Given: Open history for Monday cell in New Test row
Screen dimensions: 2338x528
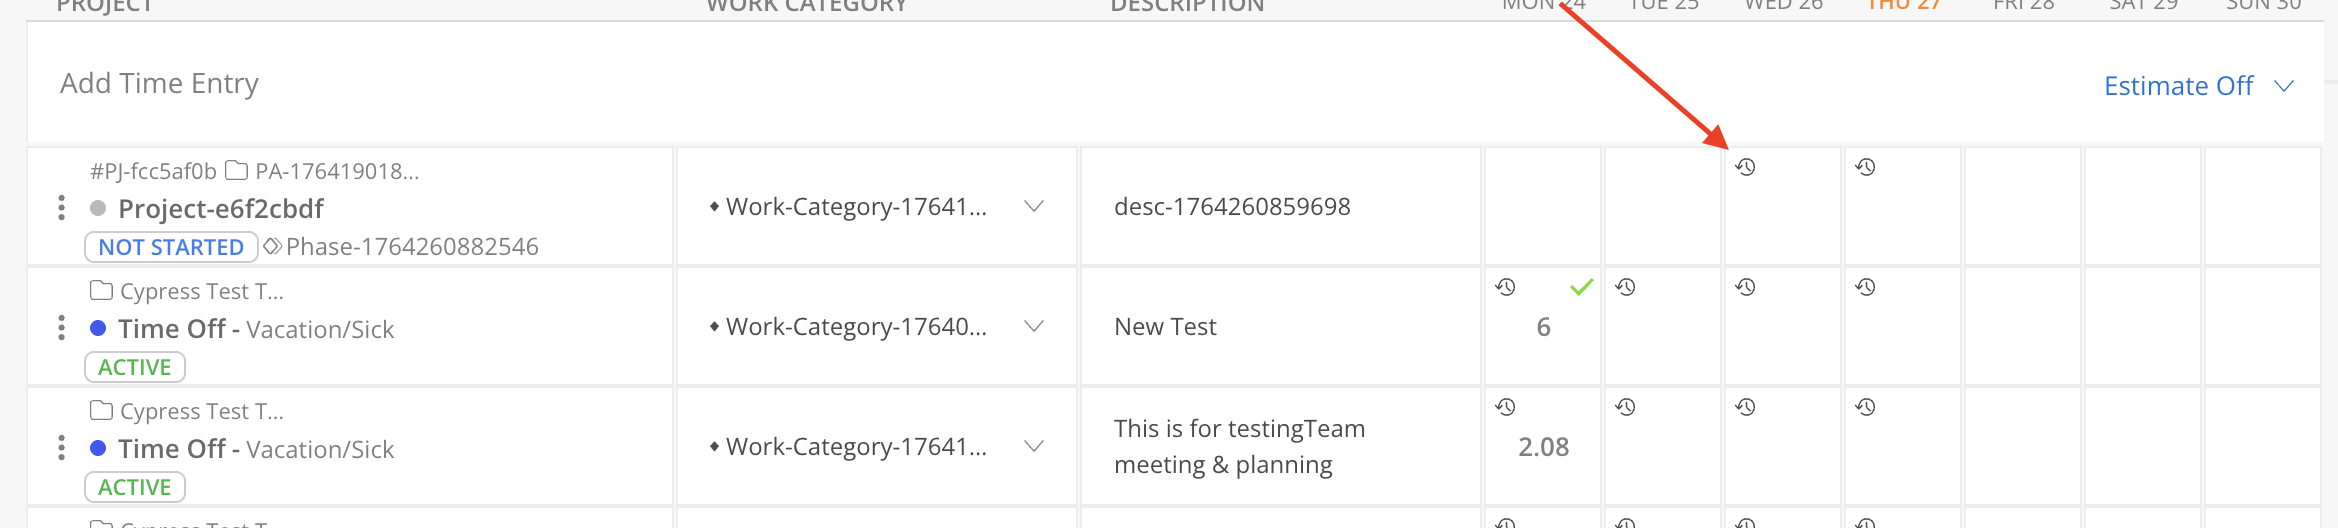Looking at the screenshot, I should coord(1505,287).
